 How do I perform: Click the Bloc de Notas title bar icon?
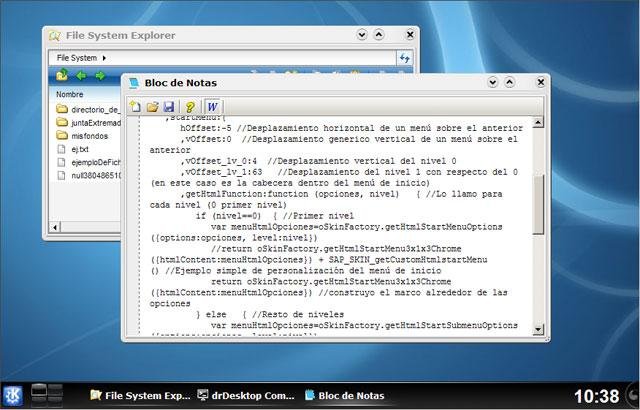[x=134, y=83]
